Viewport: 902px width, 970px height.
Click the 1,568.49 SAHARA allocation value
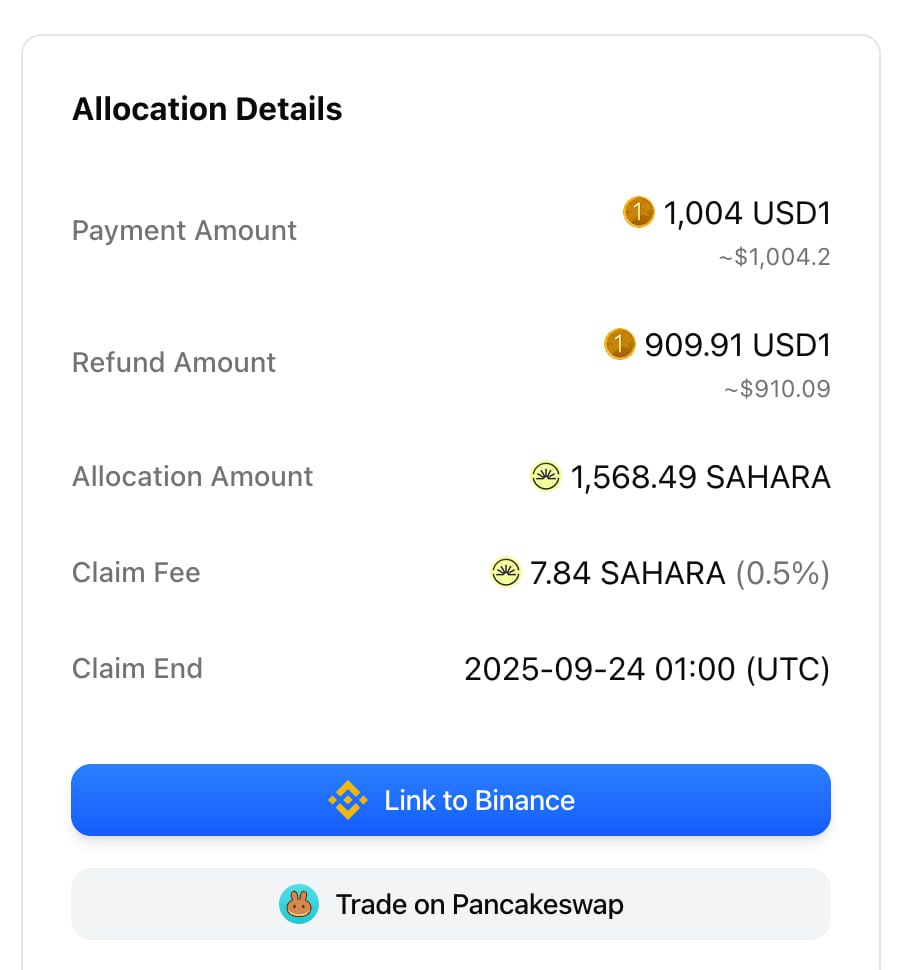coord(700,477)
